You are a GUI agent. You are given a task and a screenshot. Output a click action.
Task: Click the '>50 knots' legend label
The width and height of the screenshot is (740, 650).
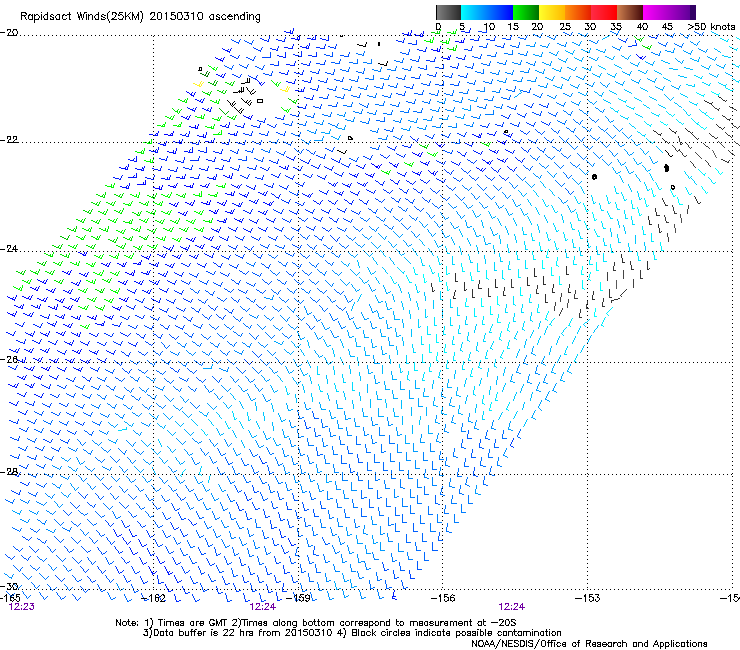click(x=711, y=27)
